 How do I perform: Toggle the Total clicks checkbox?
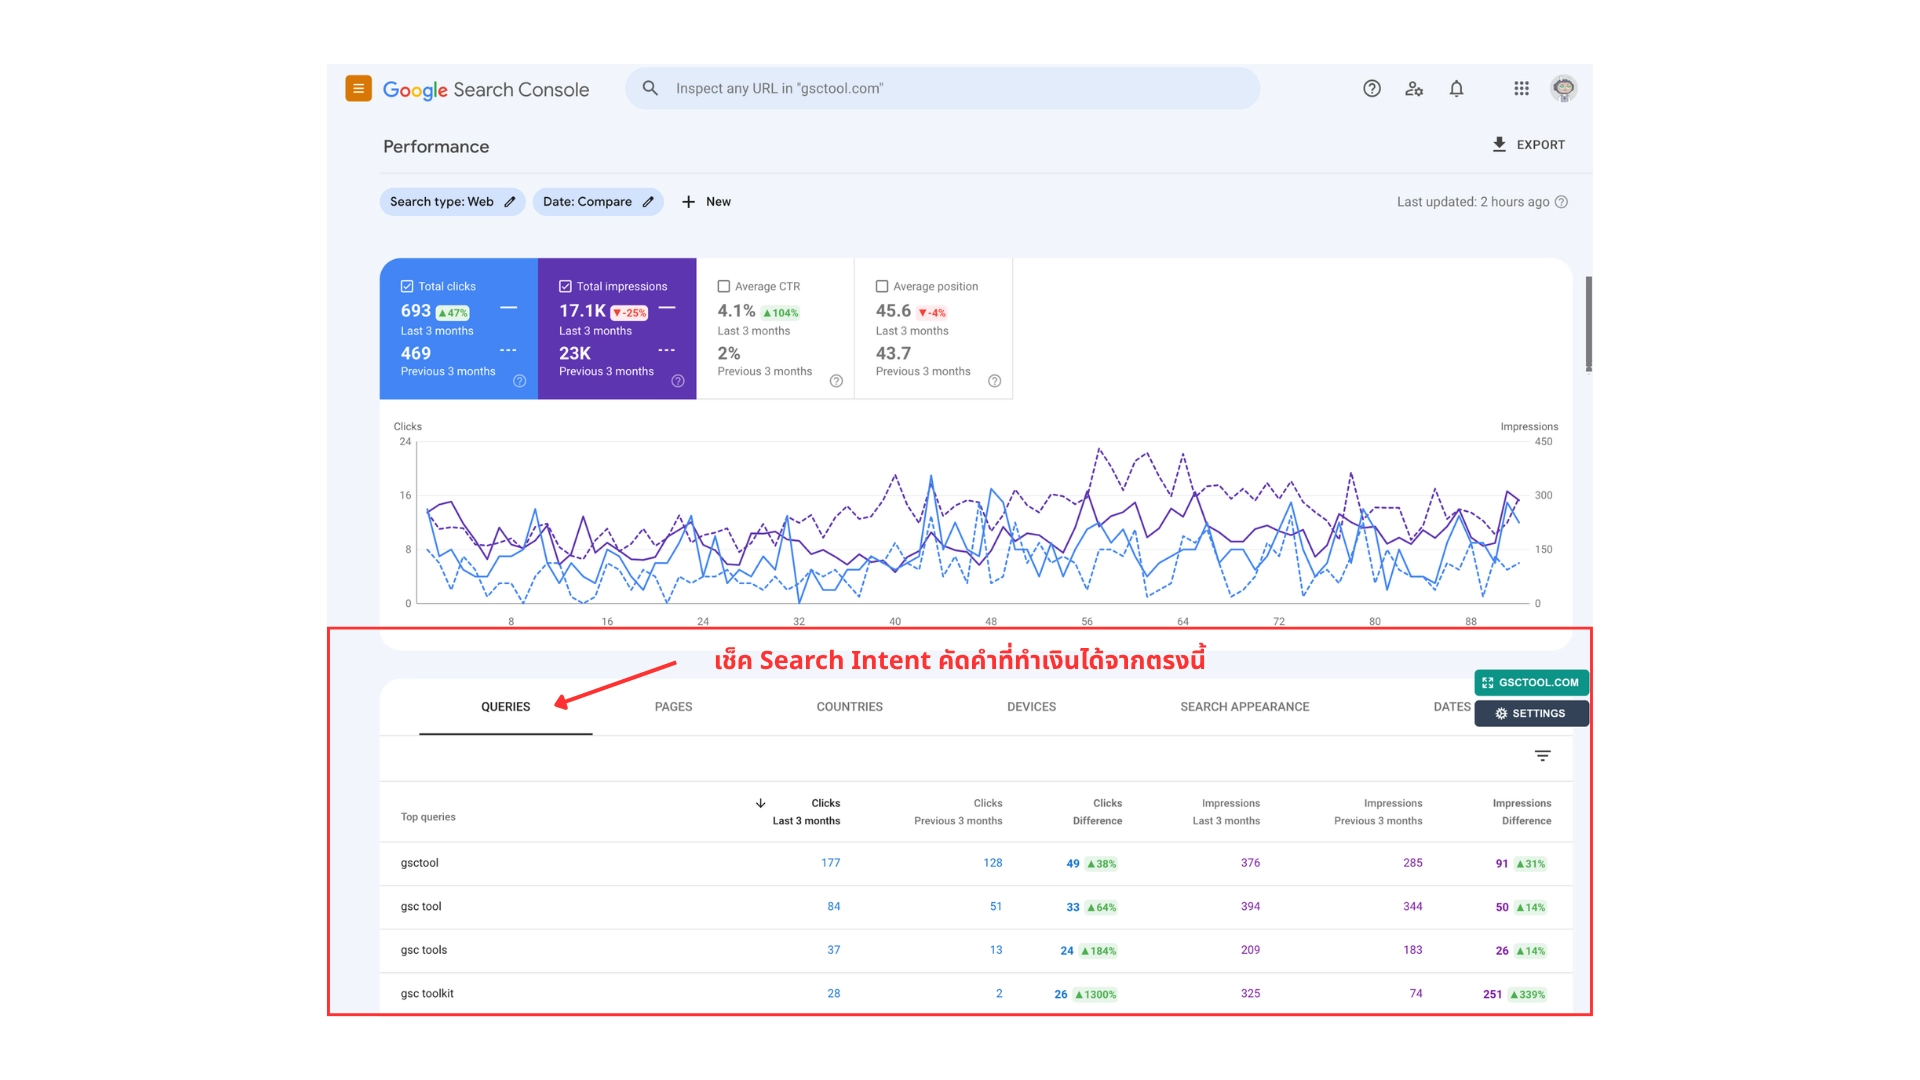pyautogui.click(x=407, y=286)
